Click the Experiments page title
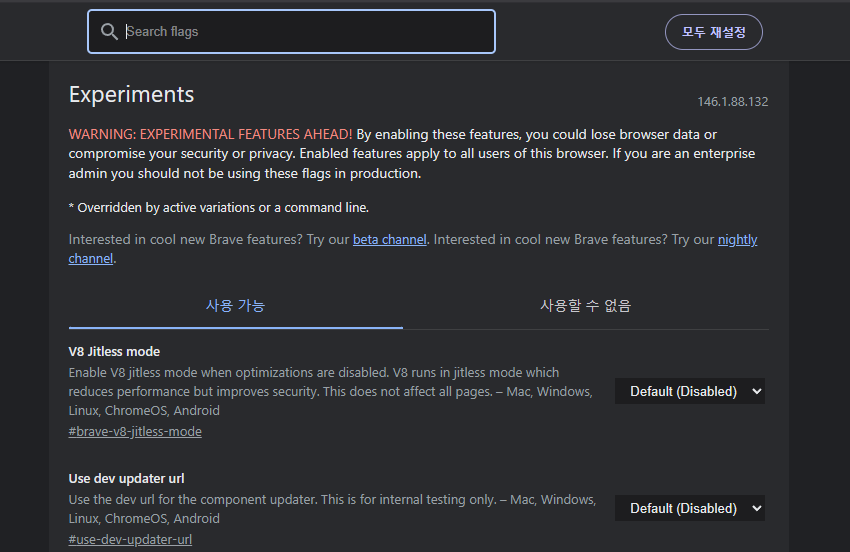 click(x=131, y=94)
